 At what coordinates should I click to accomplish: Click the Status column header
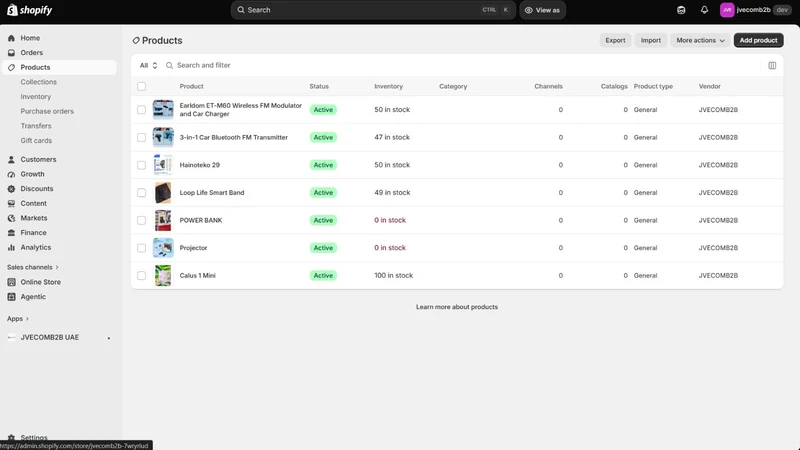click(319, 86)
